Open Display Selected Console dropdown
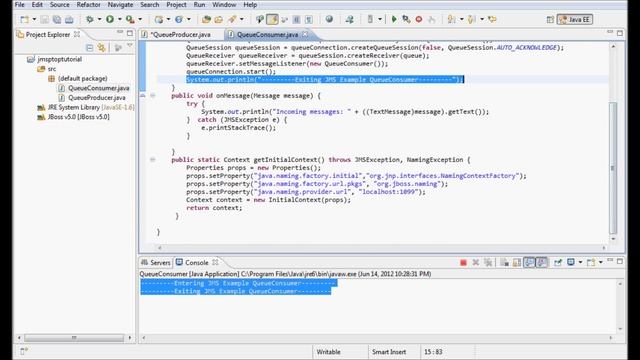Viewport: 640px width, 360px height. click(x=580, y=262)
